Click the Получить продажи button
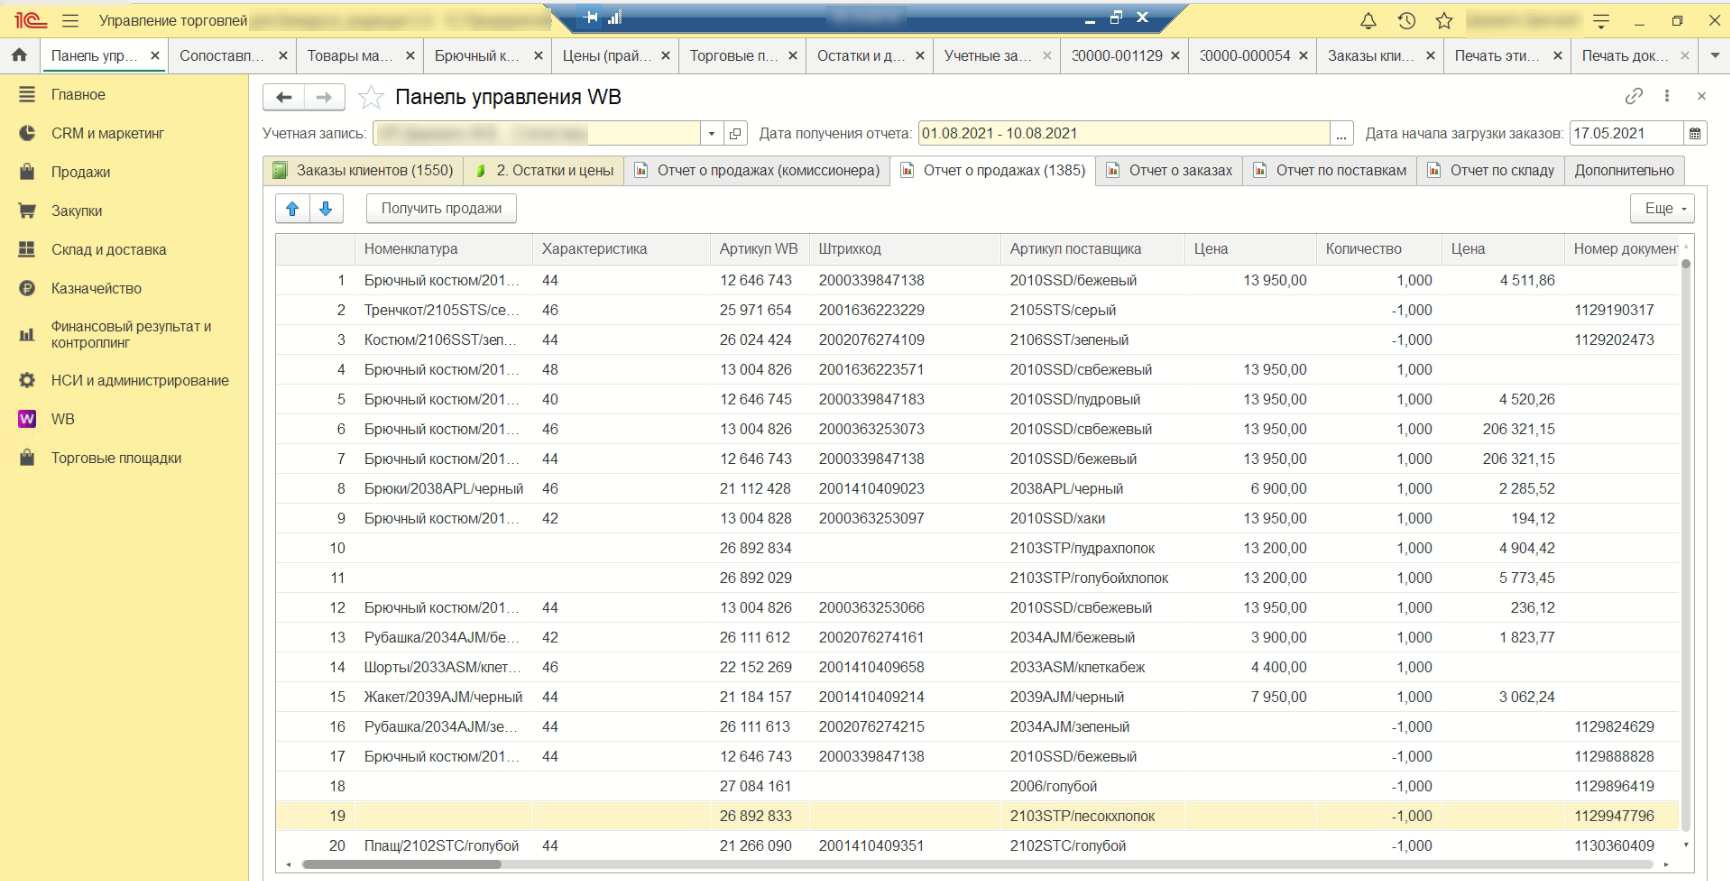This screenshot has height=881, width=1730. [x=441, y=208]
